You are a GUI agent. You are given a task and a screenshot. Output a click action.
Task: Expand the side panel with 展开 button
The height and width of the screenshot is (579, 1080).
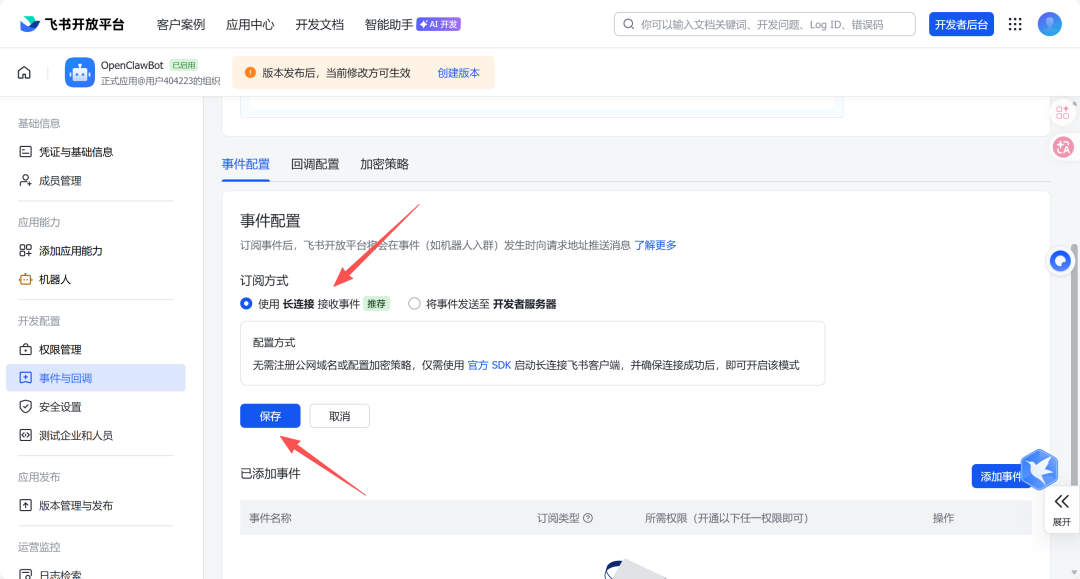(1061, 508)
